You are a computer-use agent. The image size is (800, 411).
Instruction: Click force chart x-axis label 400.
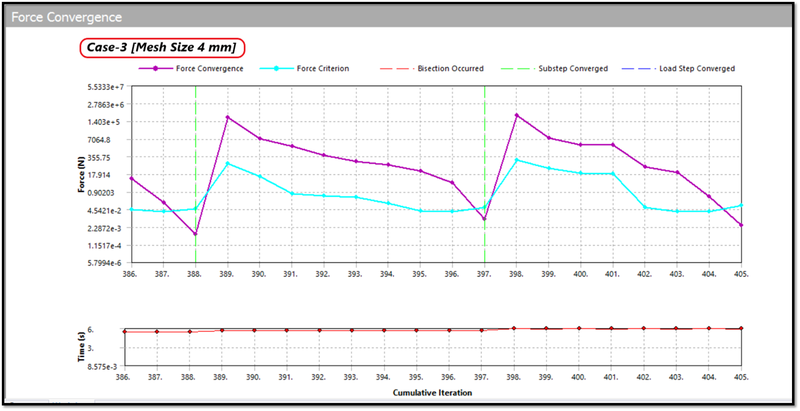(580, 274)
